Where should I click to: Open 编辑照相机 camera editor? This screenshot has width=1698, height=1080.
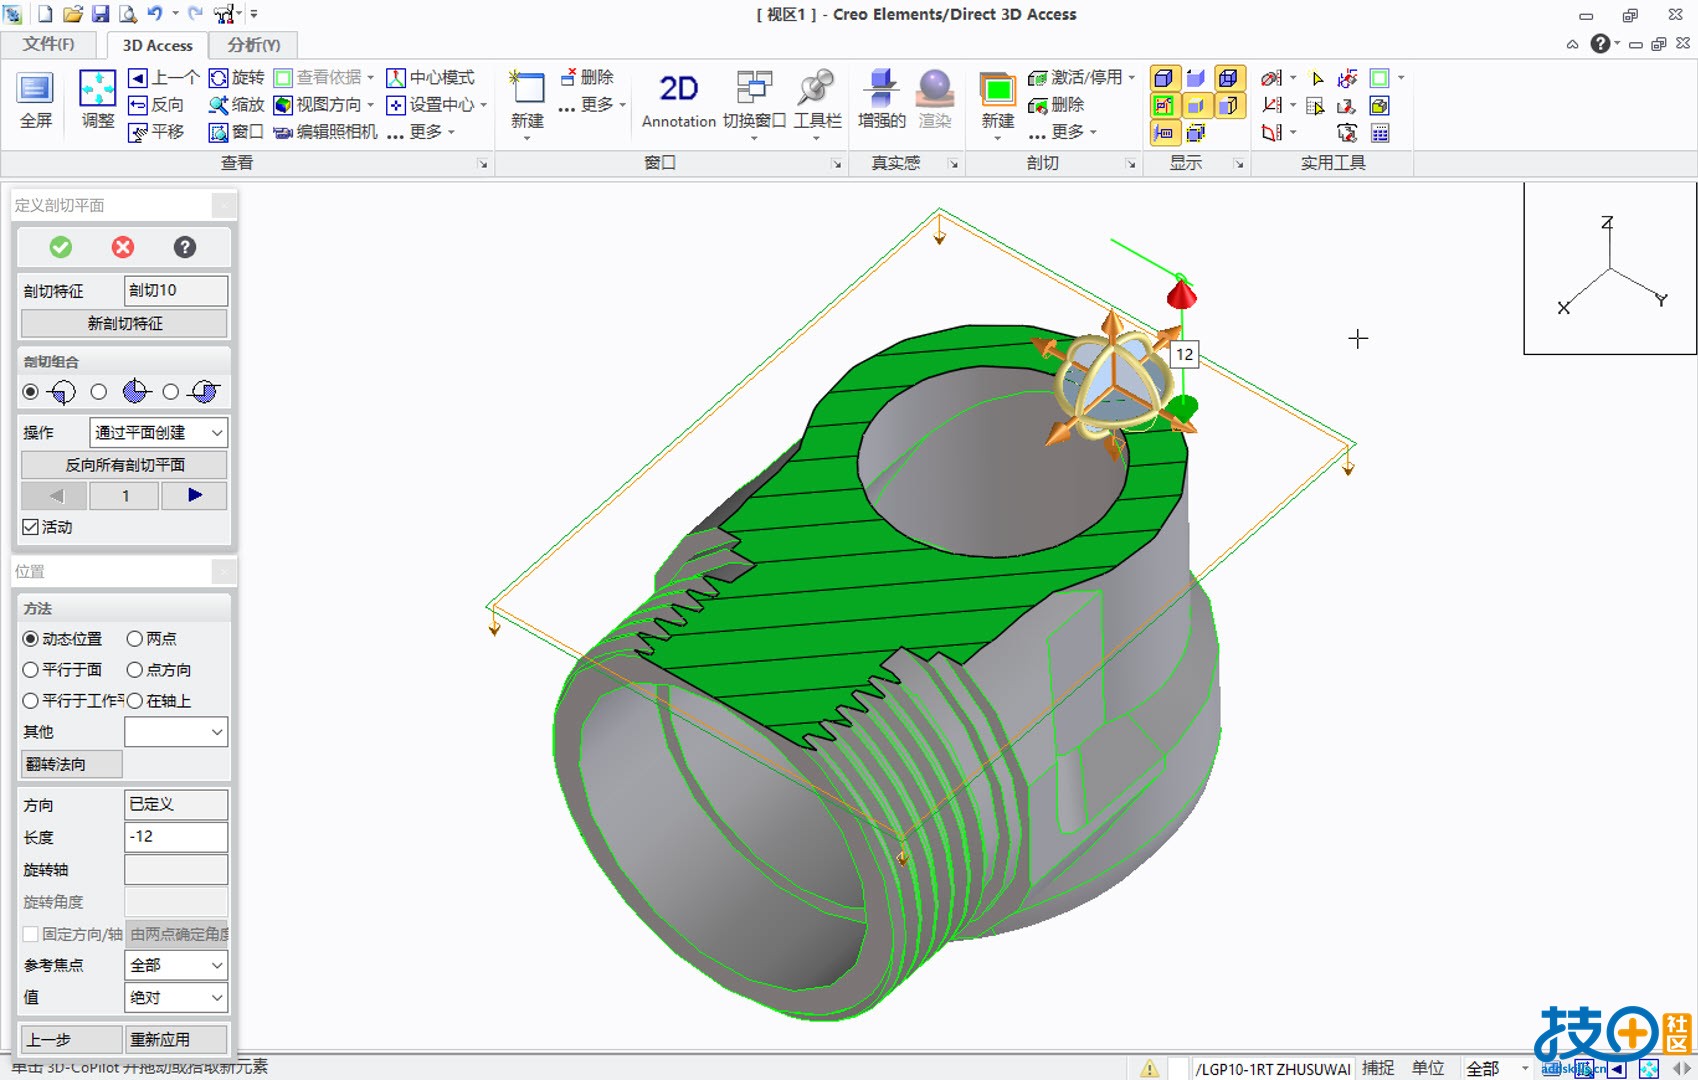coord(325,132)
